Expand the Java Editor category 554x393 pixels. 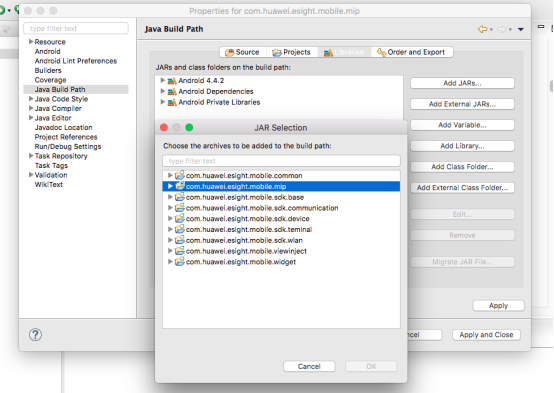point(31,118)
